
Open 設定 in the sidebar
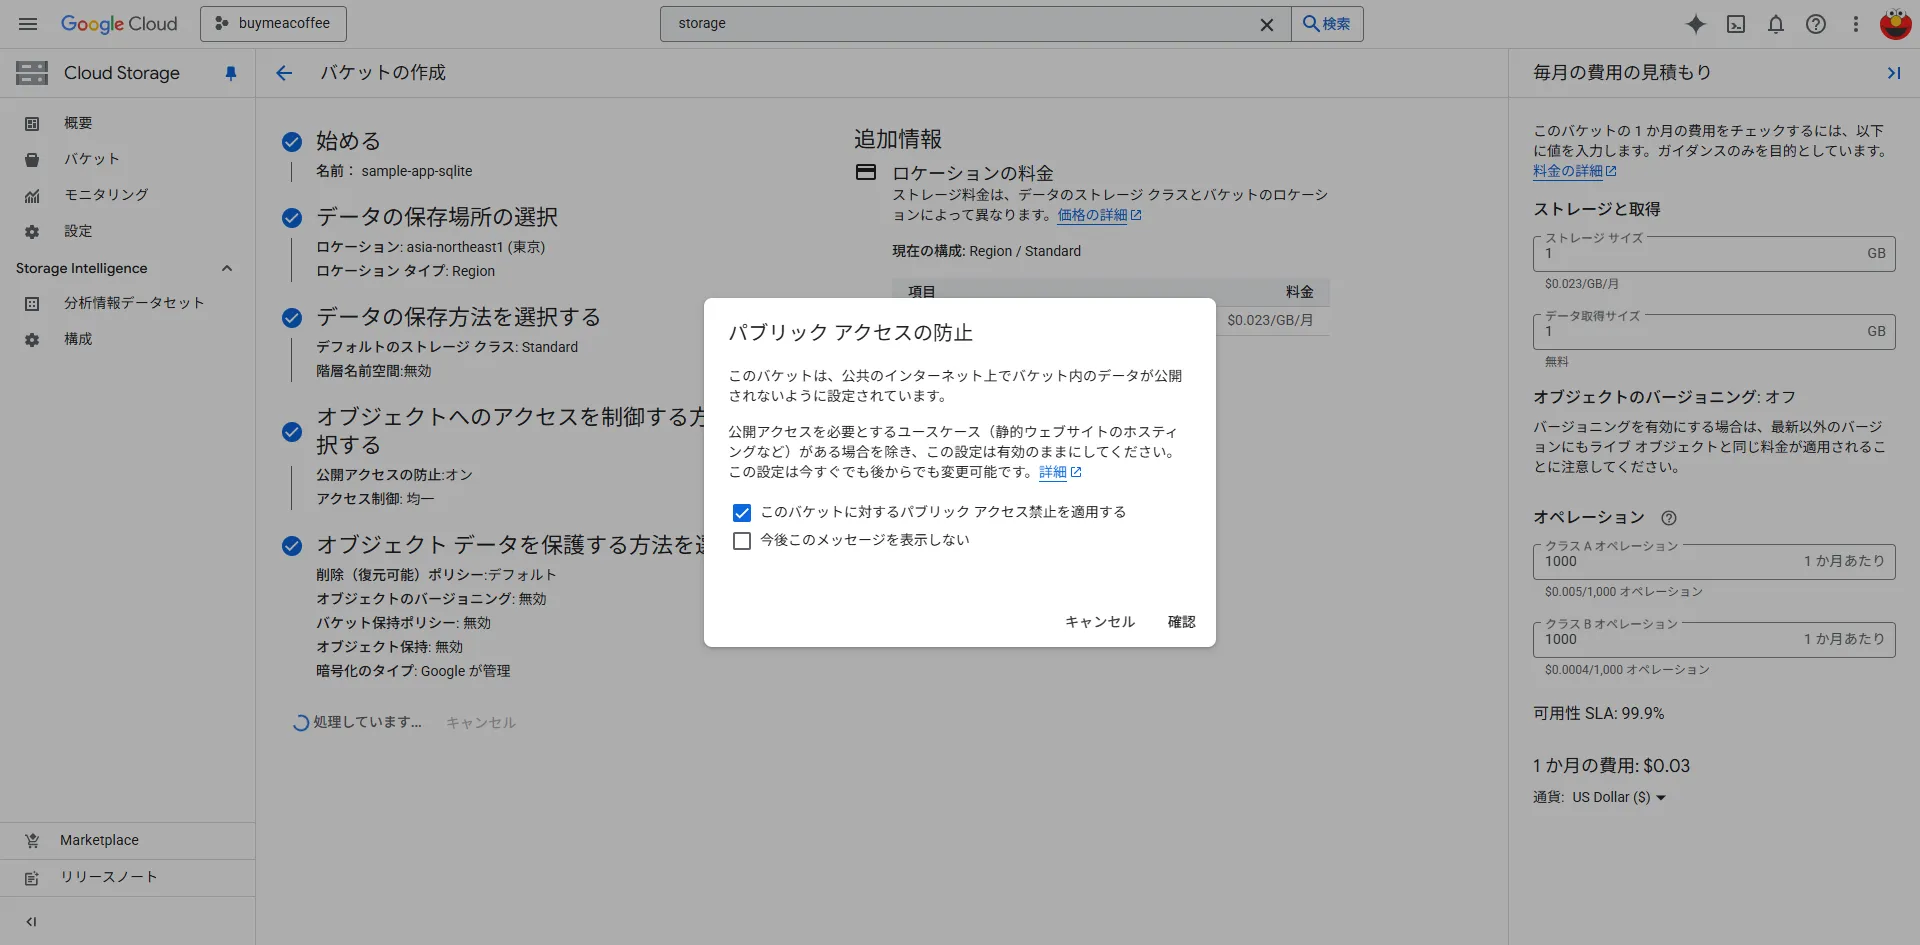coord(127,231)
